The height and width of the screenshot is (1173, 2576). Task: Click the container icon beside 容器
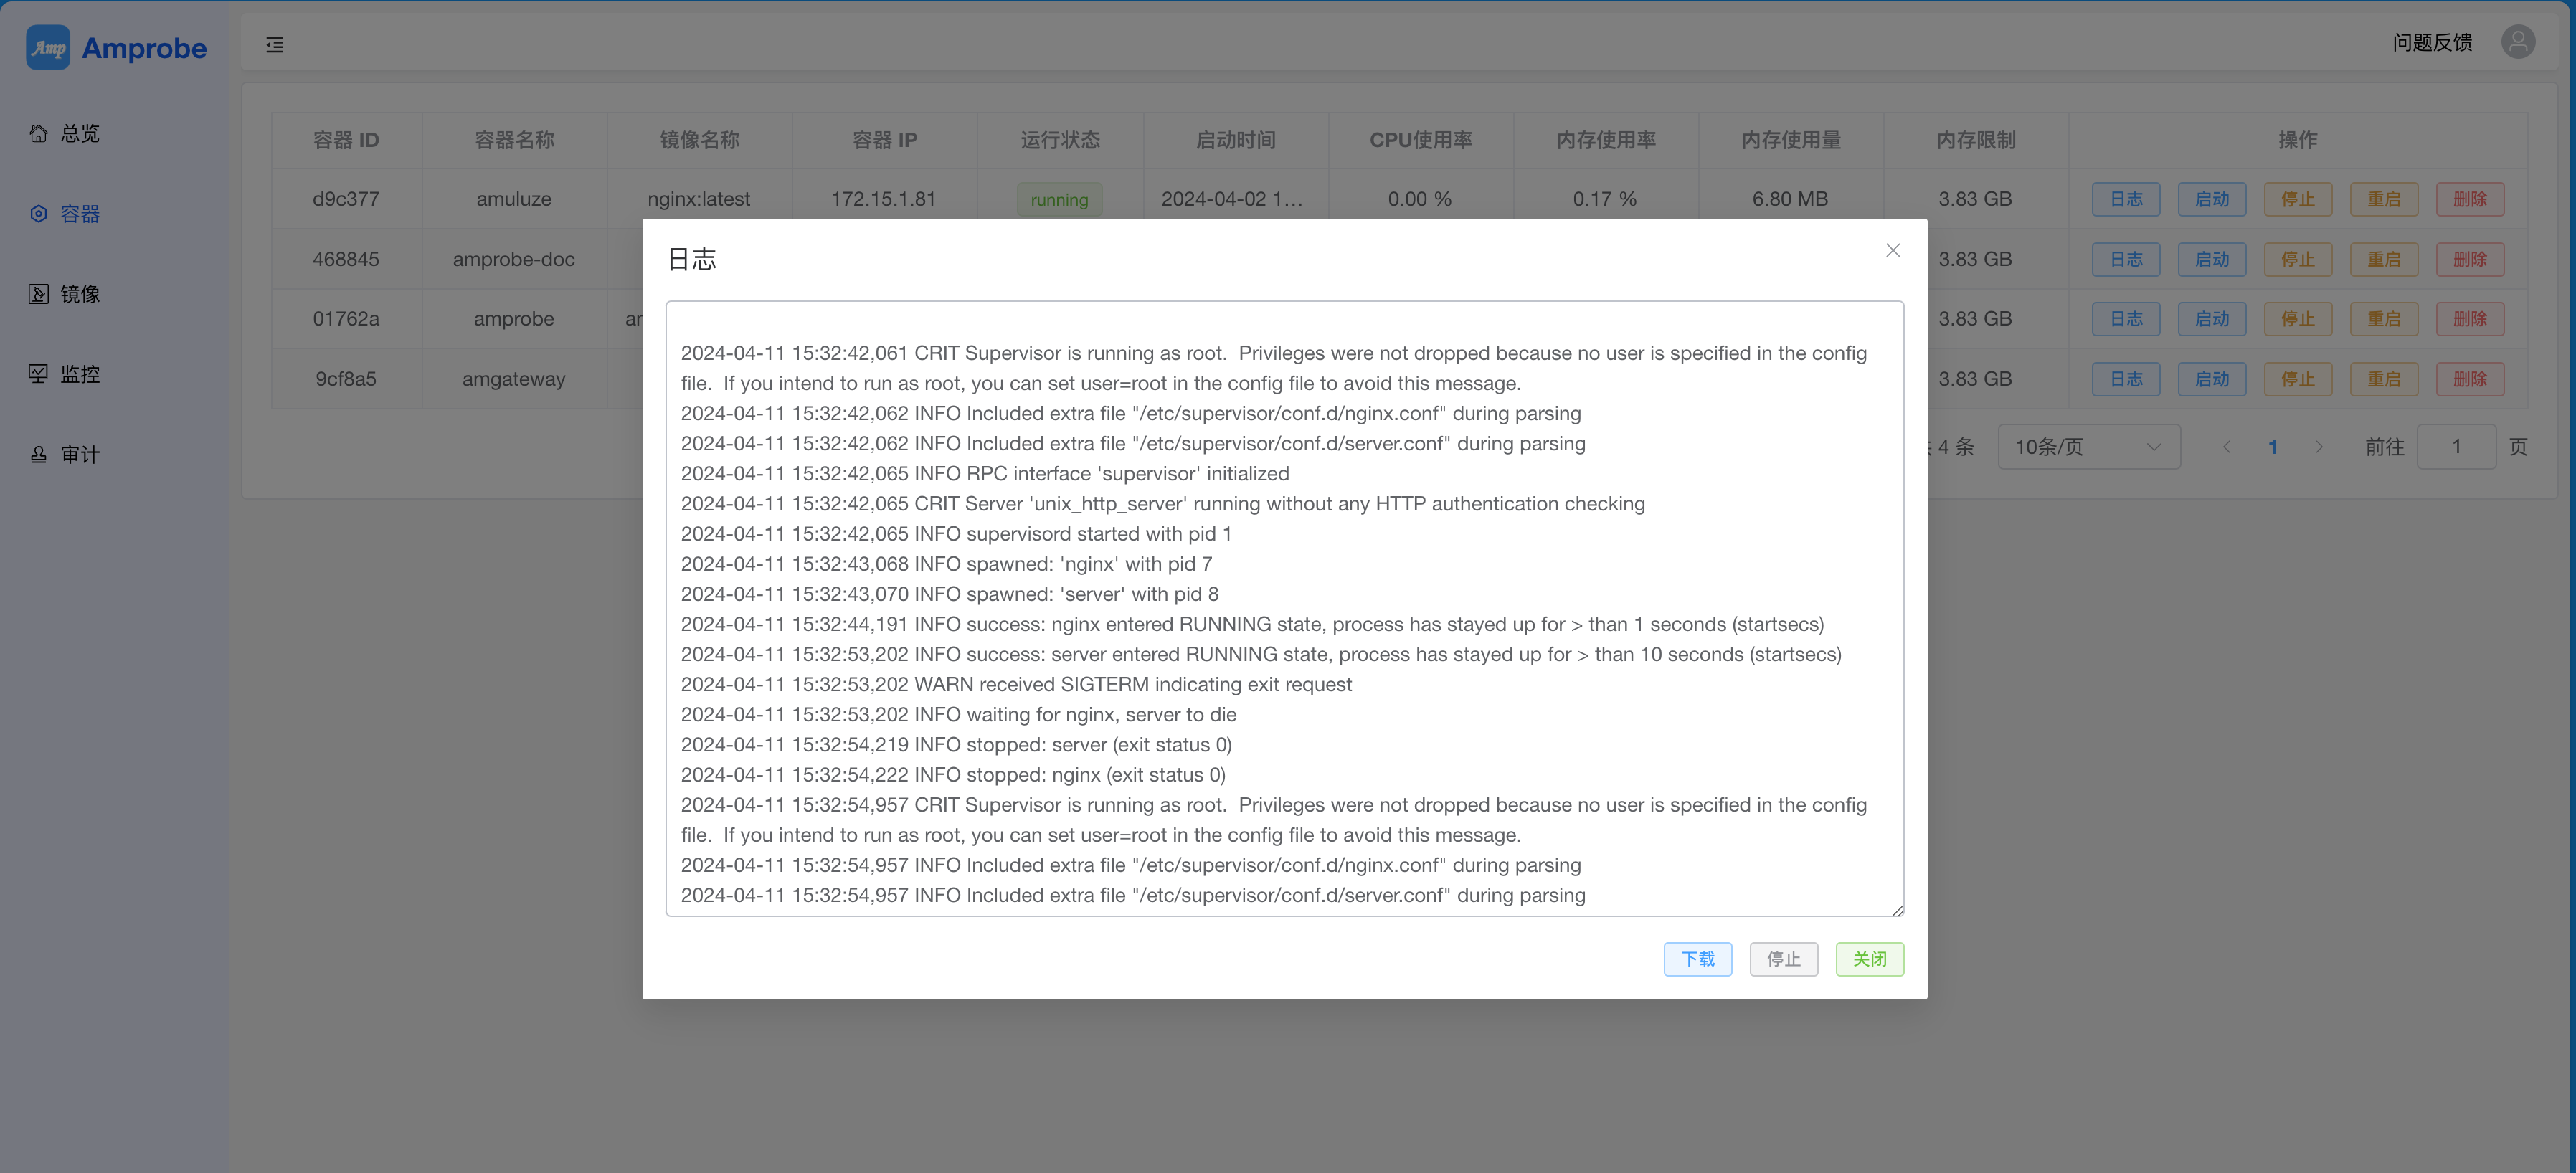click(38, 213)
